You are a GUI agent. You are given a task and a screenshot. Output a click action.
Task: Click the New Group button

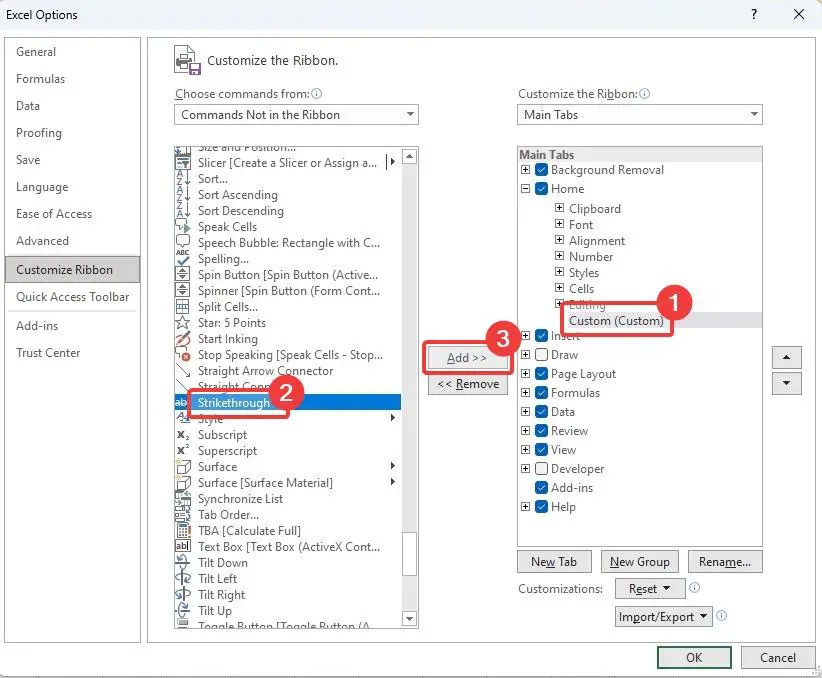point(640,562)
